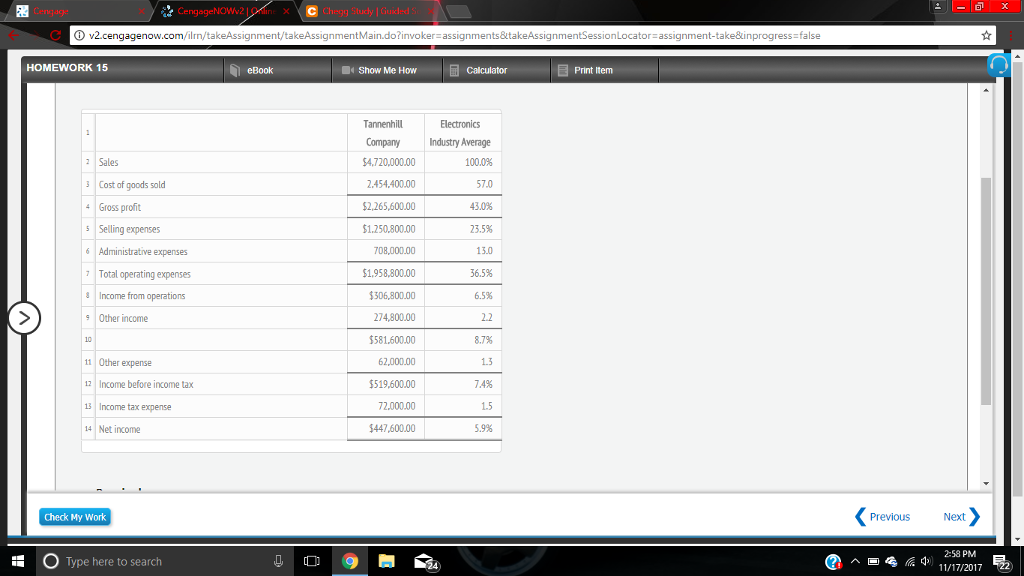Bookmark this page with star icon
The image size is (1024, 576).
(986, 35)
